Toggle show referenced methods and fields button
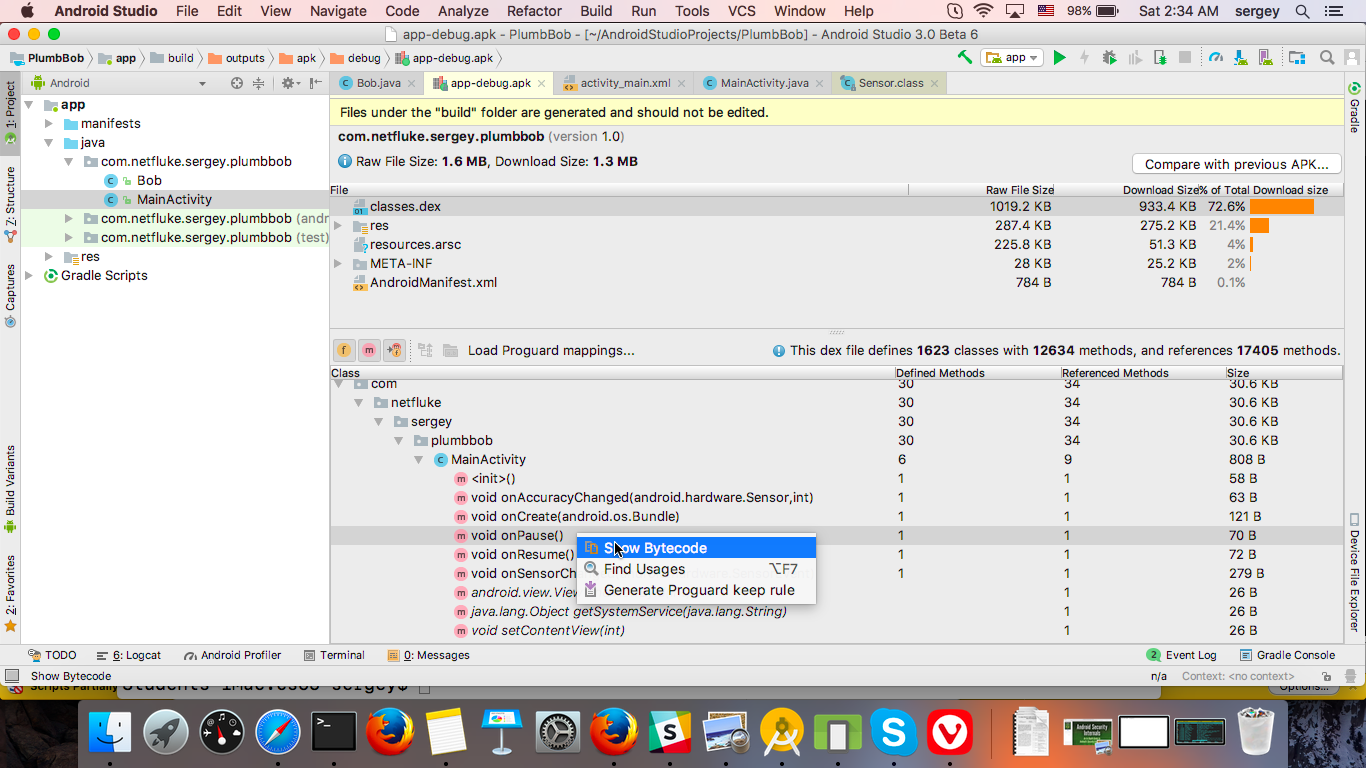Image resolution: width=1366 pixels, height=768 pixels. [394, 350]
